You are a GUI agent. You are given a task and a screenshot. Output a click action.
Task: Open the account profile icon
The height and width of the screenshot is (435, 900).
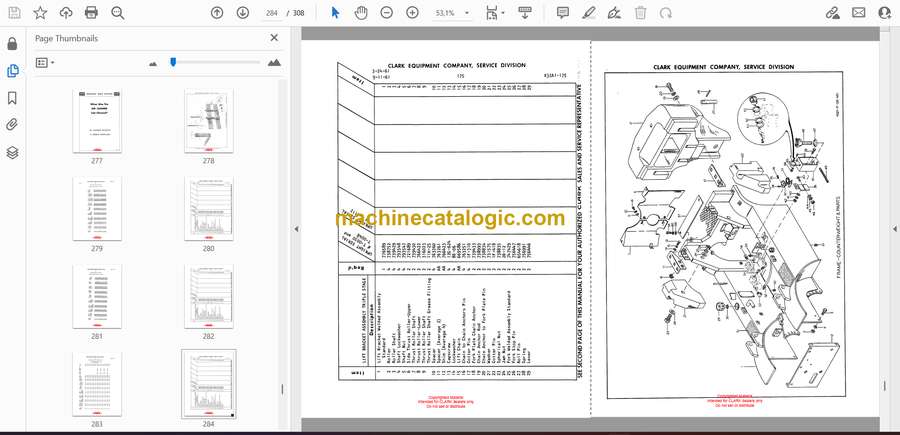[x=885, y=13]
